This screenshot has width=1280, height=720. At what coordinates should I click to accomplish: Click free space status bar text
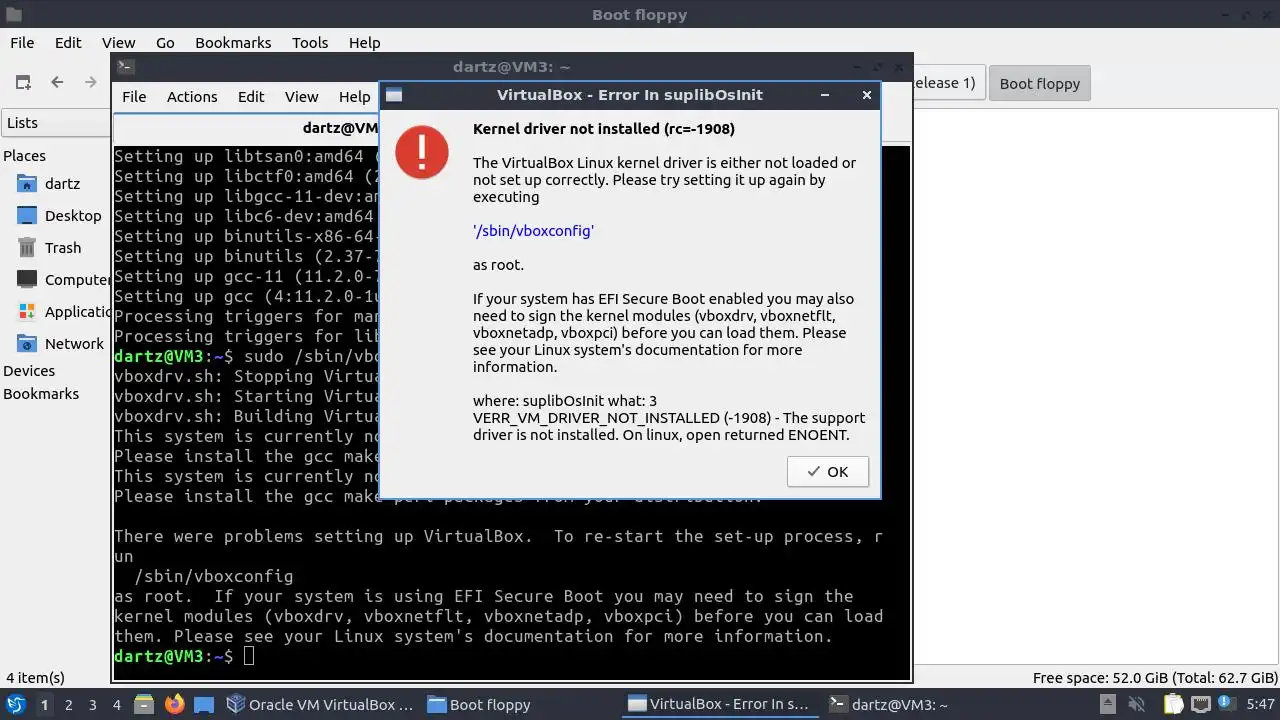(x=1155, y=678)
